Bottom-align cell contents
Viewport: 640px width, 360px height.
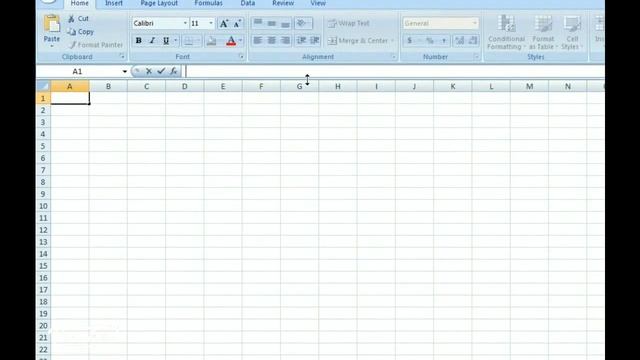(x=285, y=23)
